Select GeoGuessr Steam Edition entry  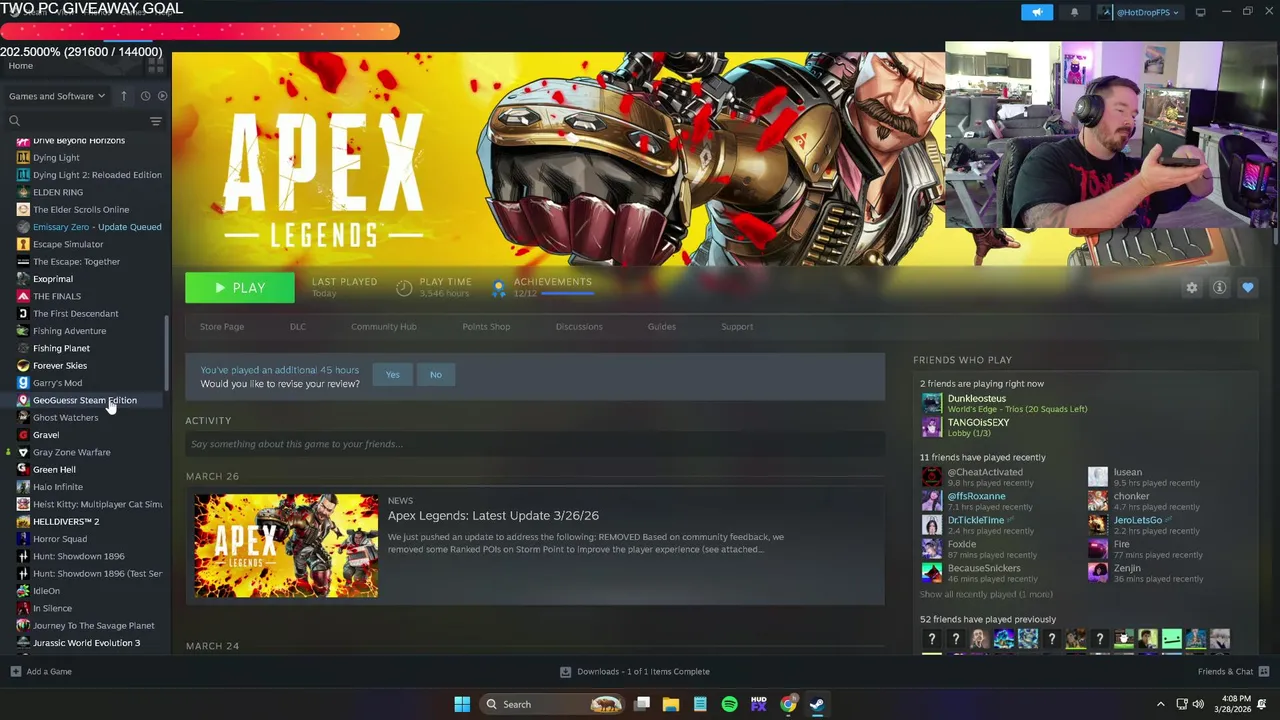(x=85, y=400)
